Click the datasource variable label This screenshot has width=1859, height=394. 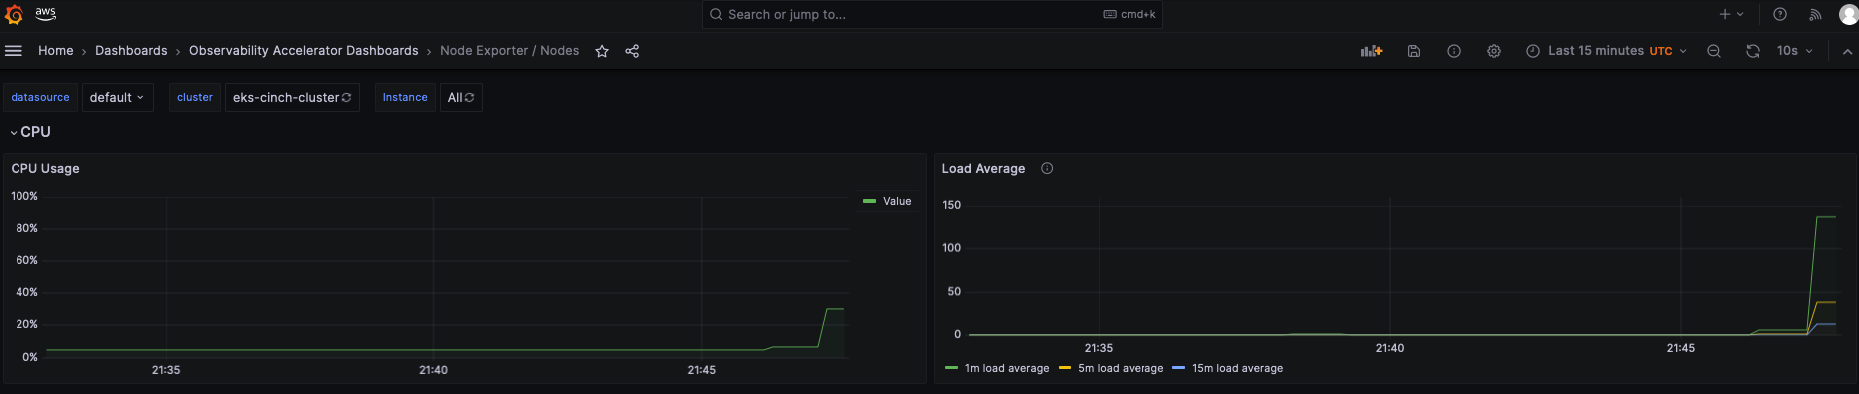tap(40, 97)
